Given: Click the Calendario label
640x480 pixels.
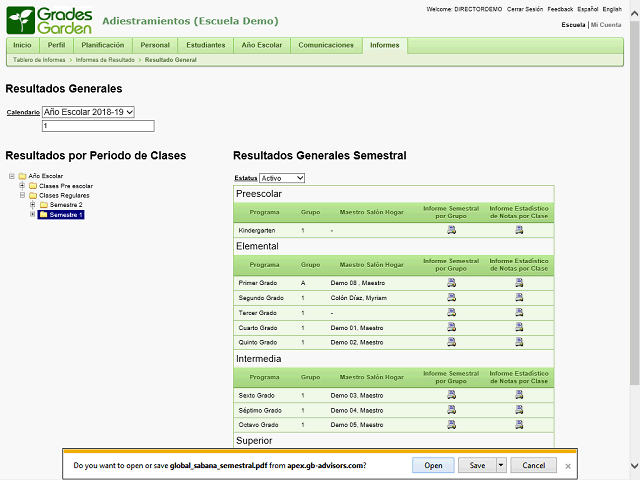Looking at the screenshot, I should (23, 112).
